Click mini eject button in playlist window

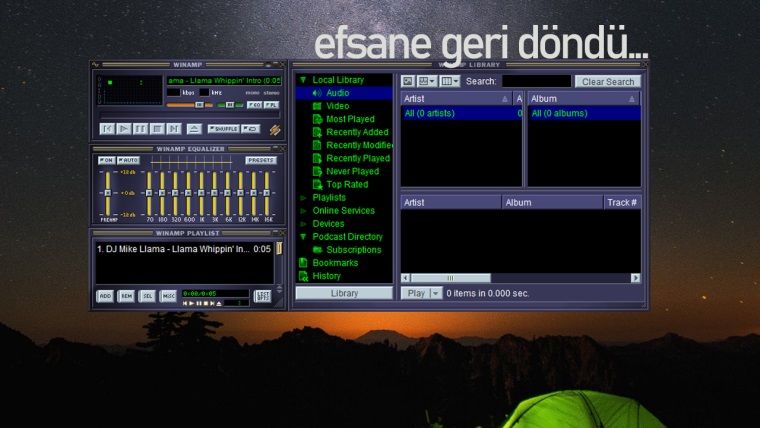[x=219, y=303]
